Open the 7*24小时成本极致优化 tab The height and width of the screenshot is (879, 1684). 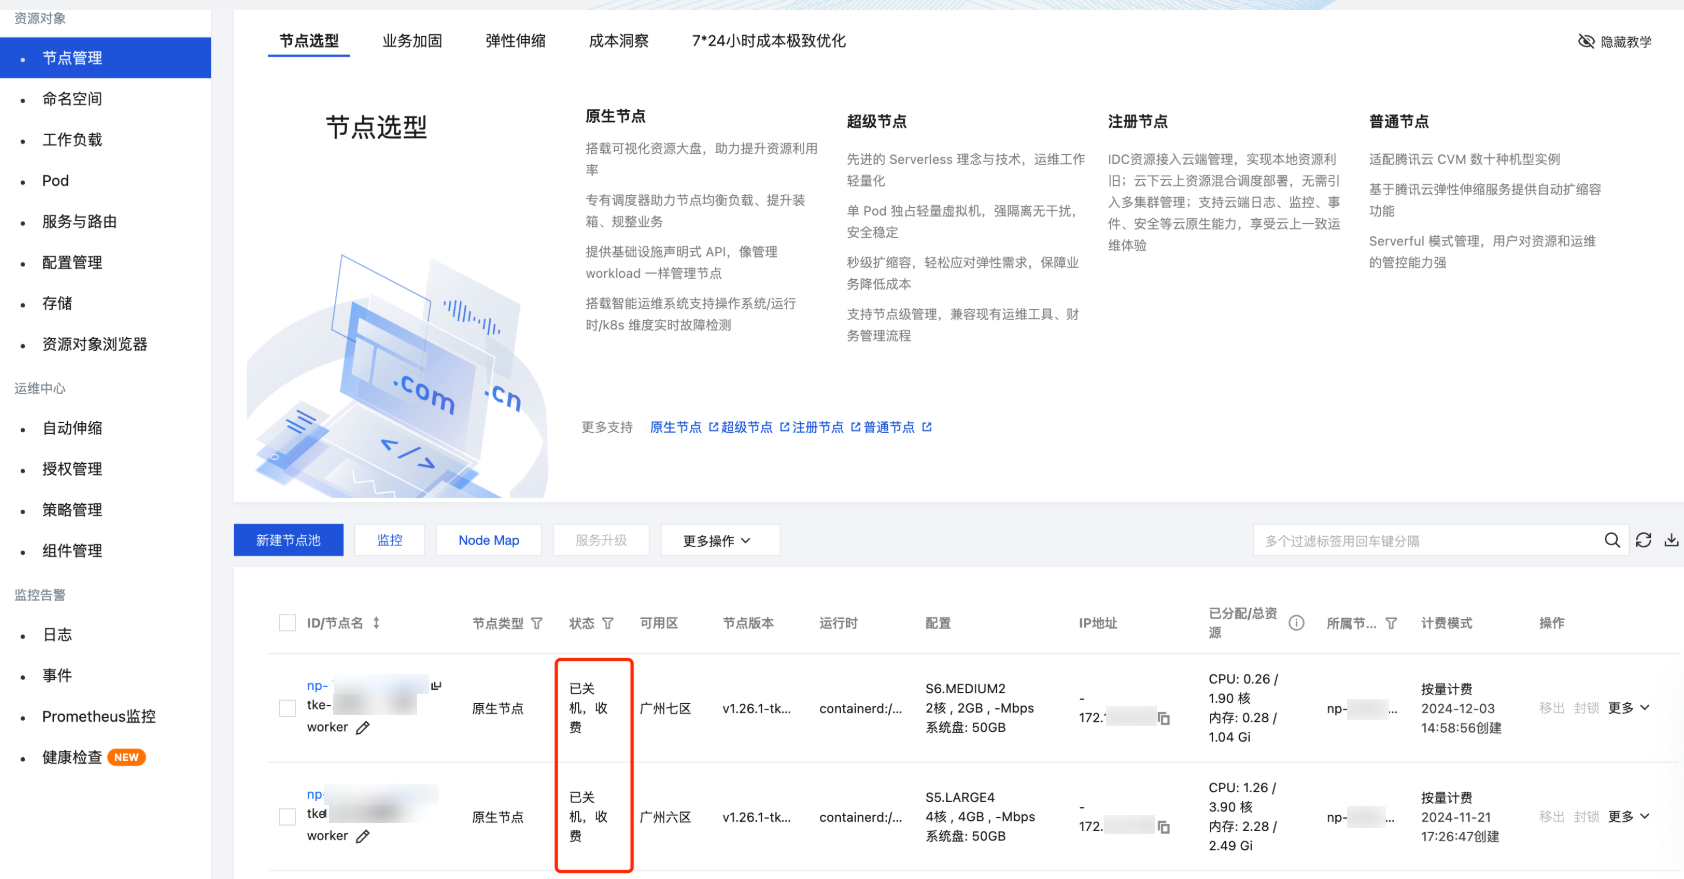(769, 41)
